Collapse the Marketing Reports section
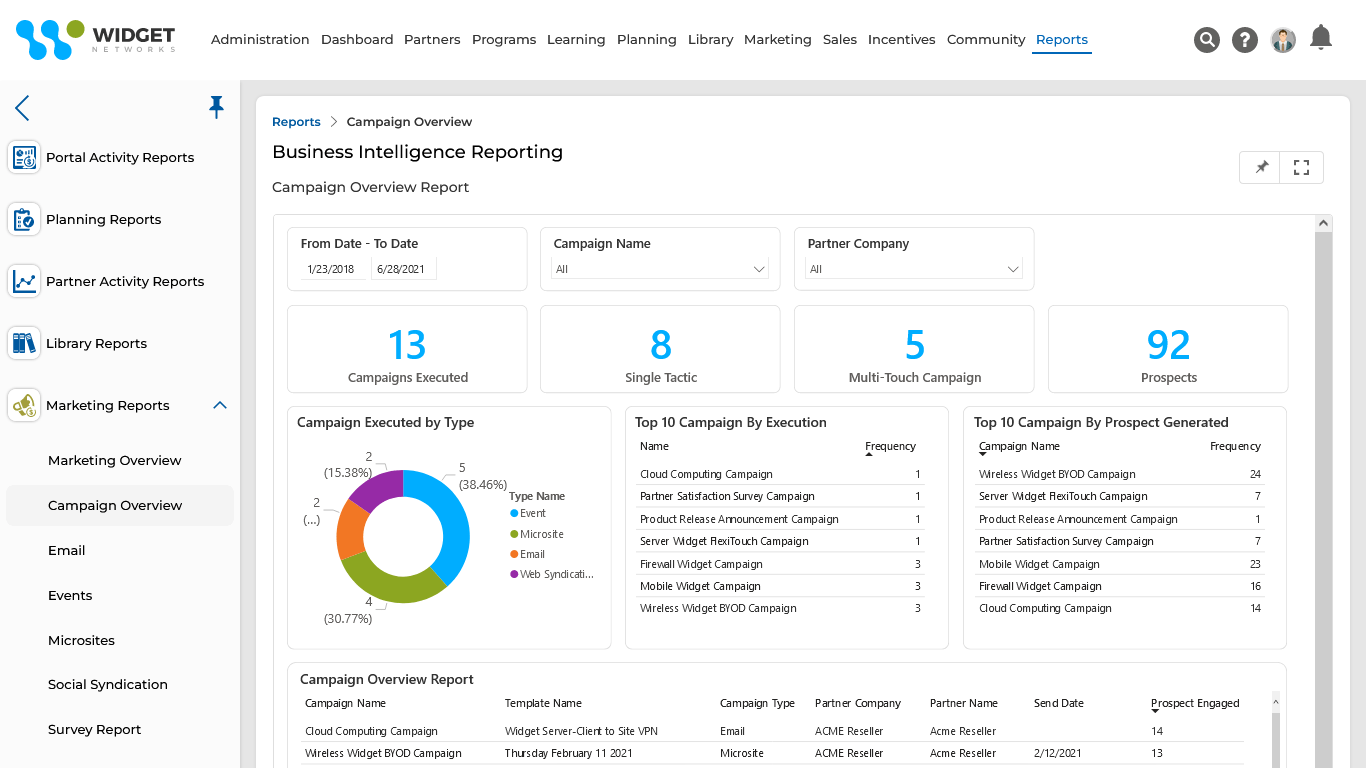 point(219,405)
